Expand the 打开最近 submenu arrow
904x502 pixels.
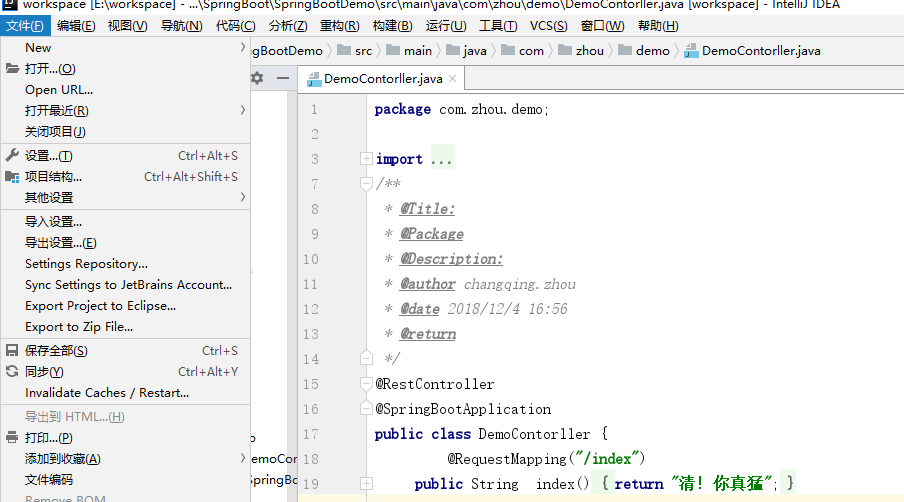pyautogui.click(x=243, y=110)
